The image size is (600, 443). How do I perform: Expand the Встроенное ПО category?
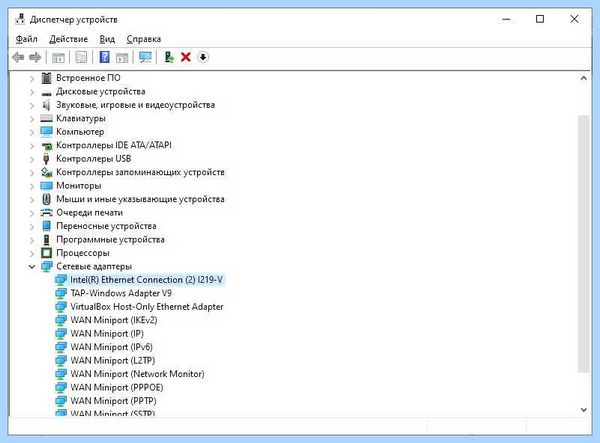click(32, 78)
